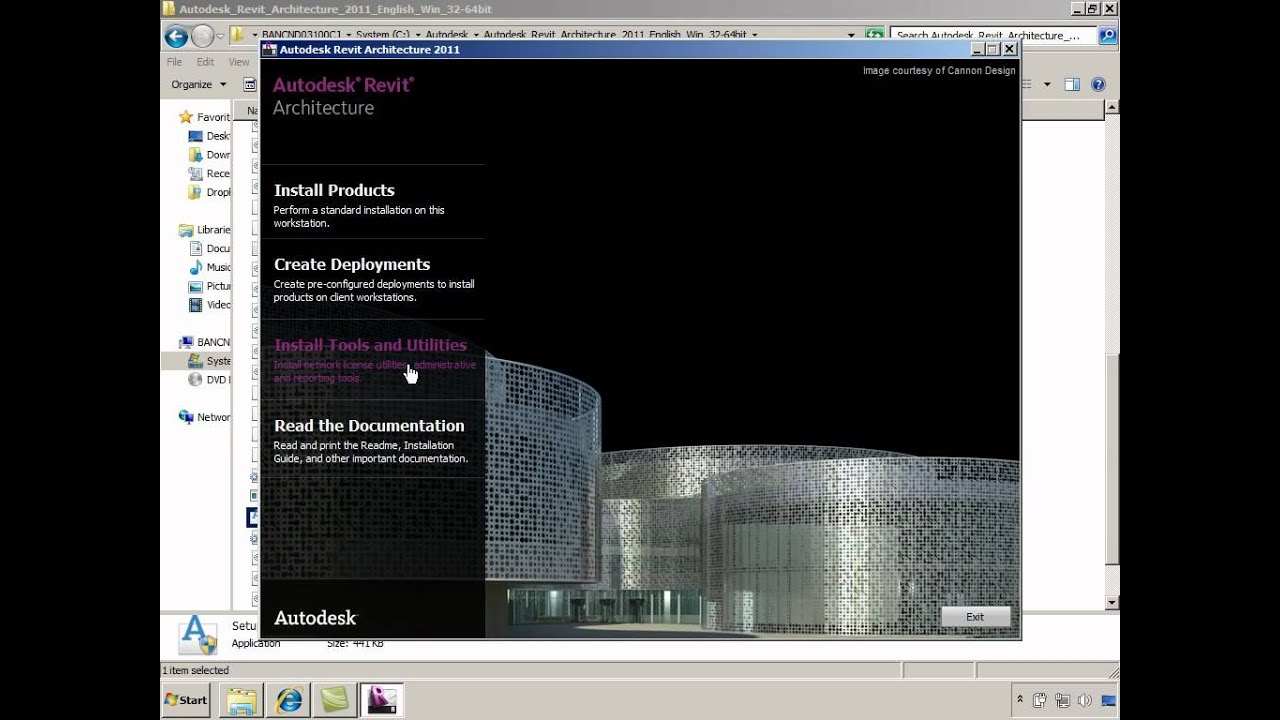Screen dimensions: 1280x720
Task: Expand address bar history dropdown
Action: point(851,35)
